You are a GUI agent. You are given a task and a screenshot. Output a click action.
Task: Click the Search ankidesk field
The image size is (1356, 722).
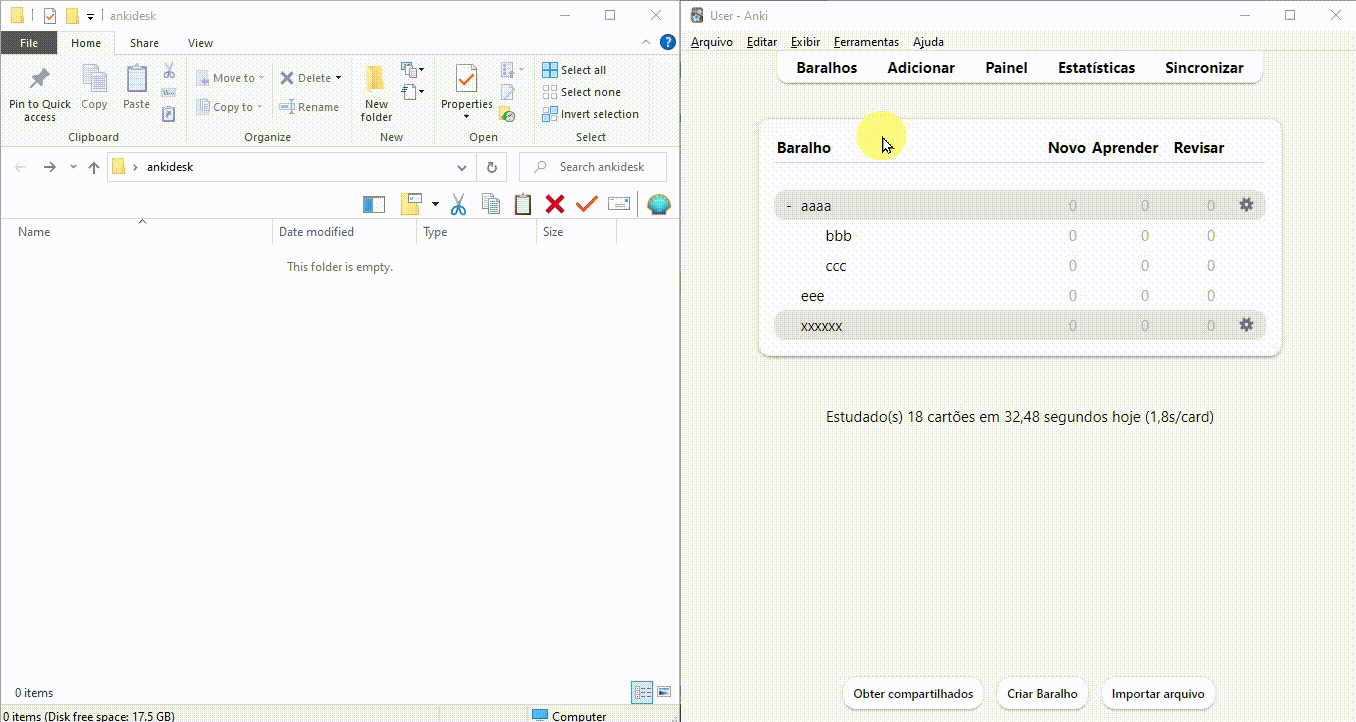coord(600,167)
